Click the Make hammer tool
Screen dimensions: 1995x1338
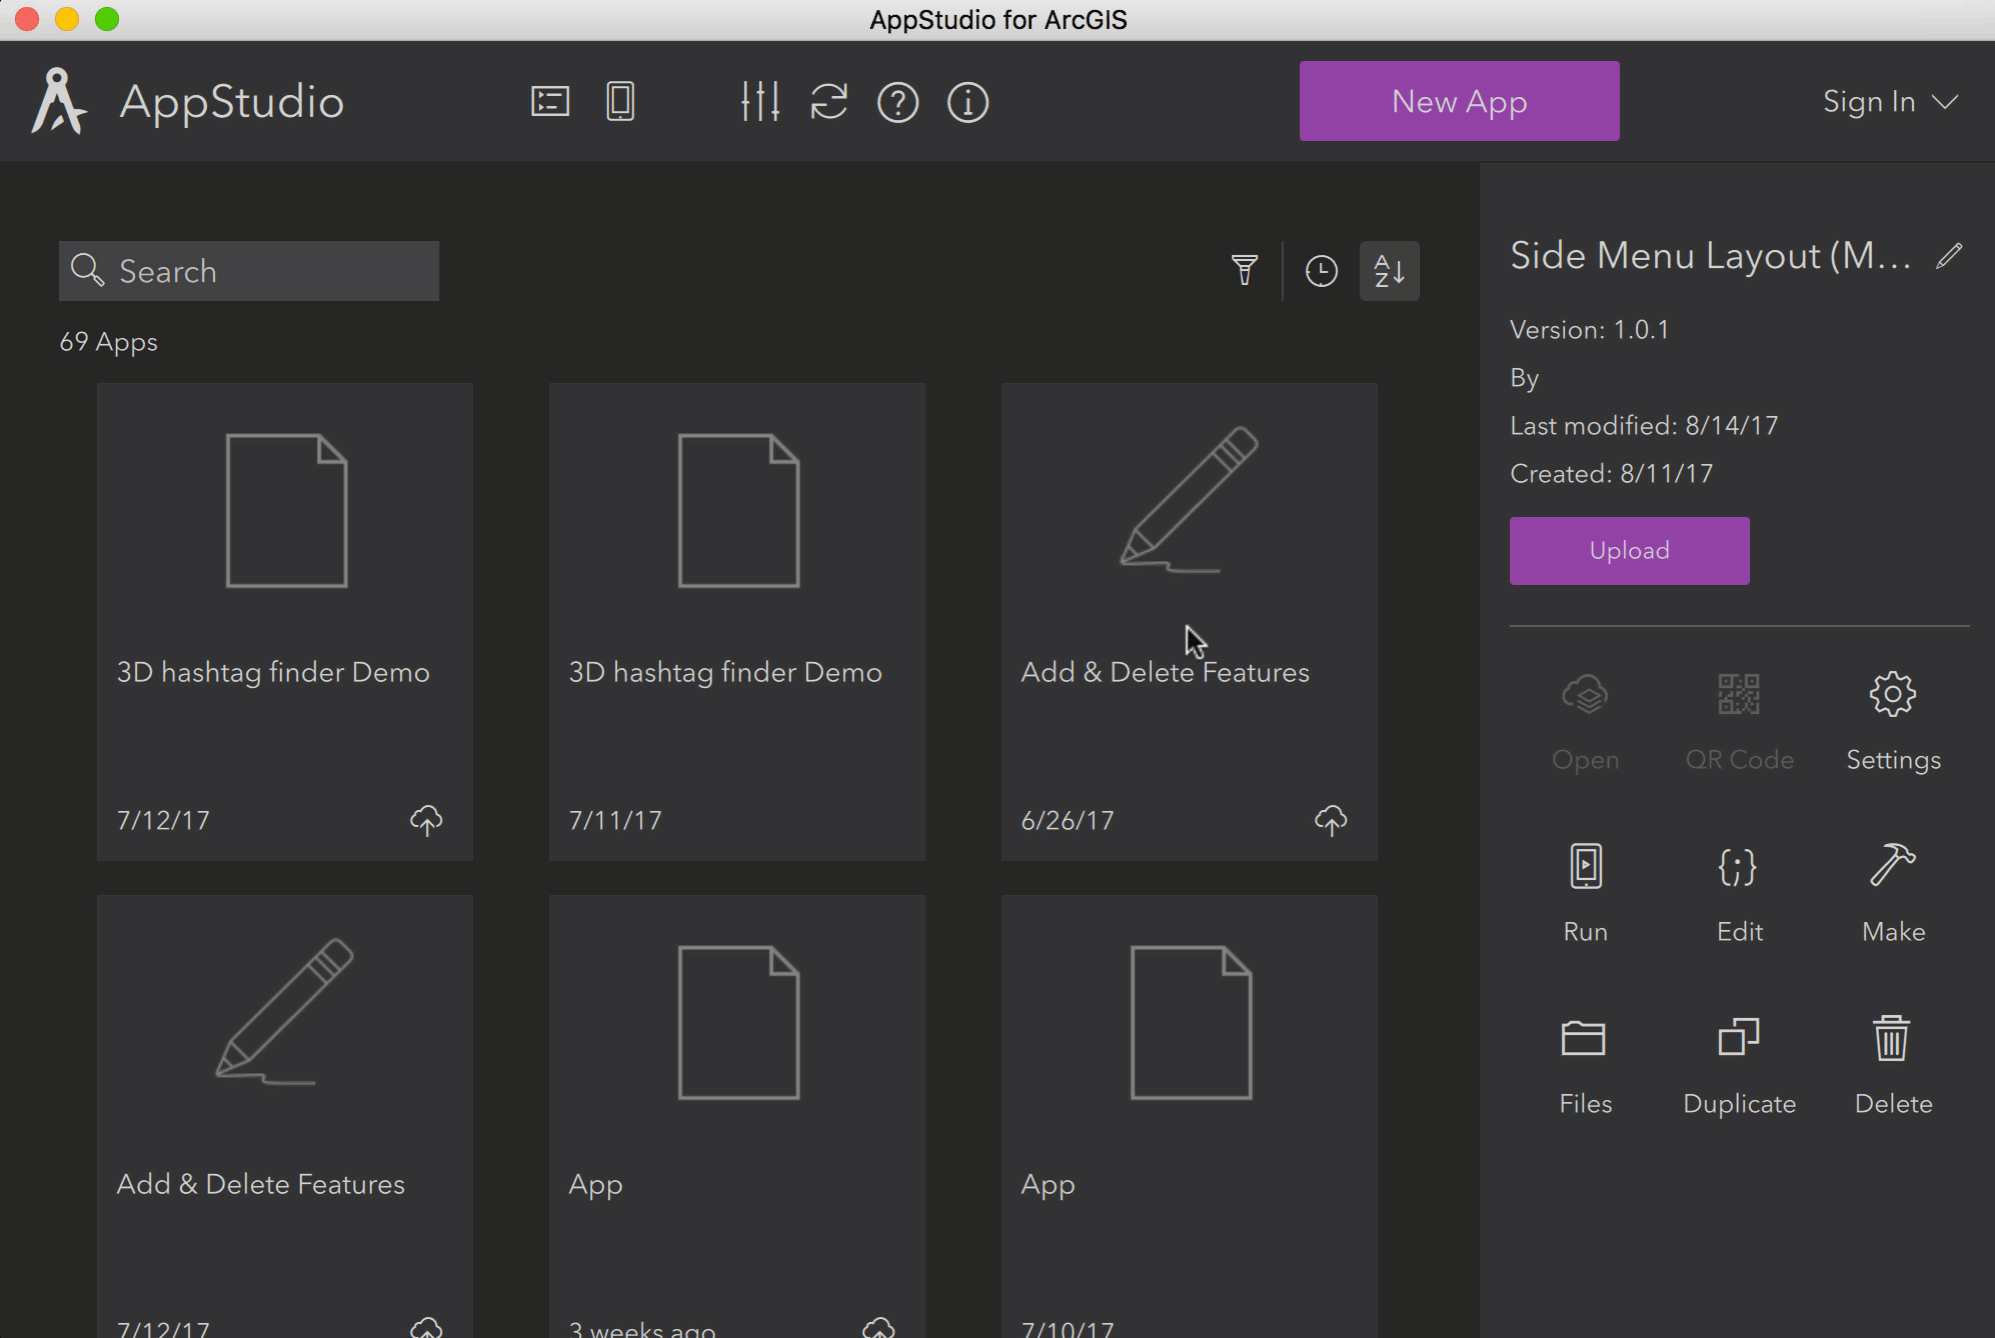pos(1892,889)
